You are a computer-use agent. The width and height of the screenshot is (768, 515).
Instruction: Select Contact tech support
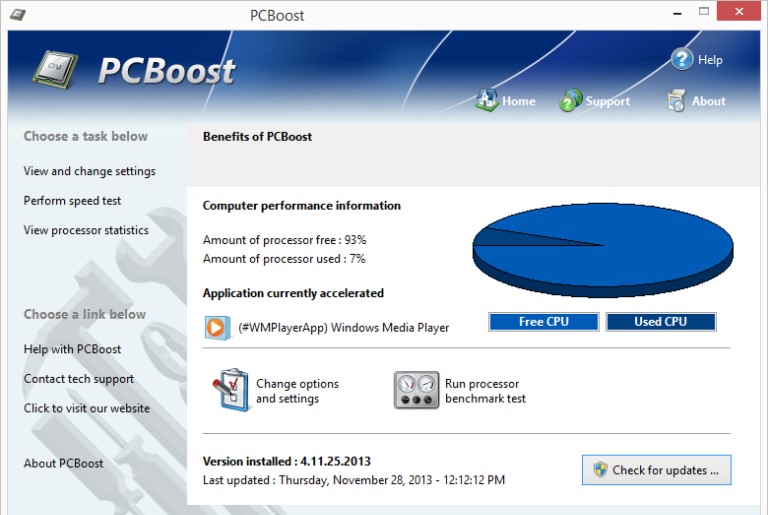78,379
